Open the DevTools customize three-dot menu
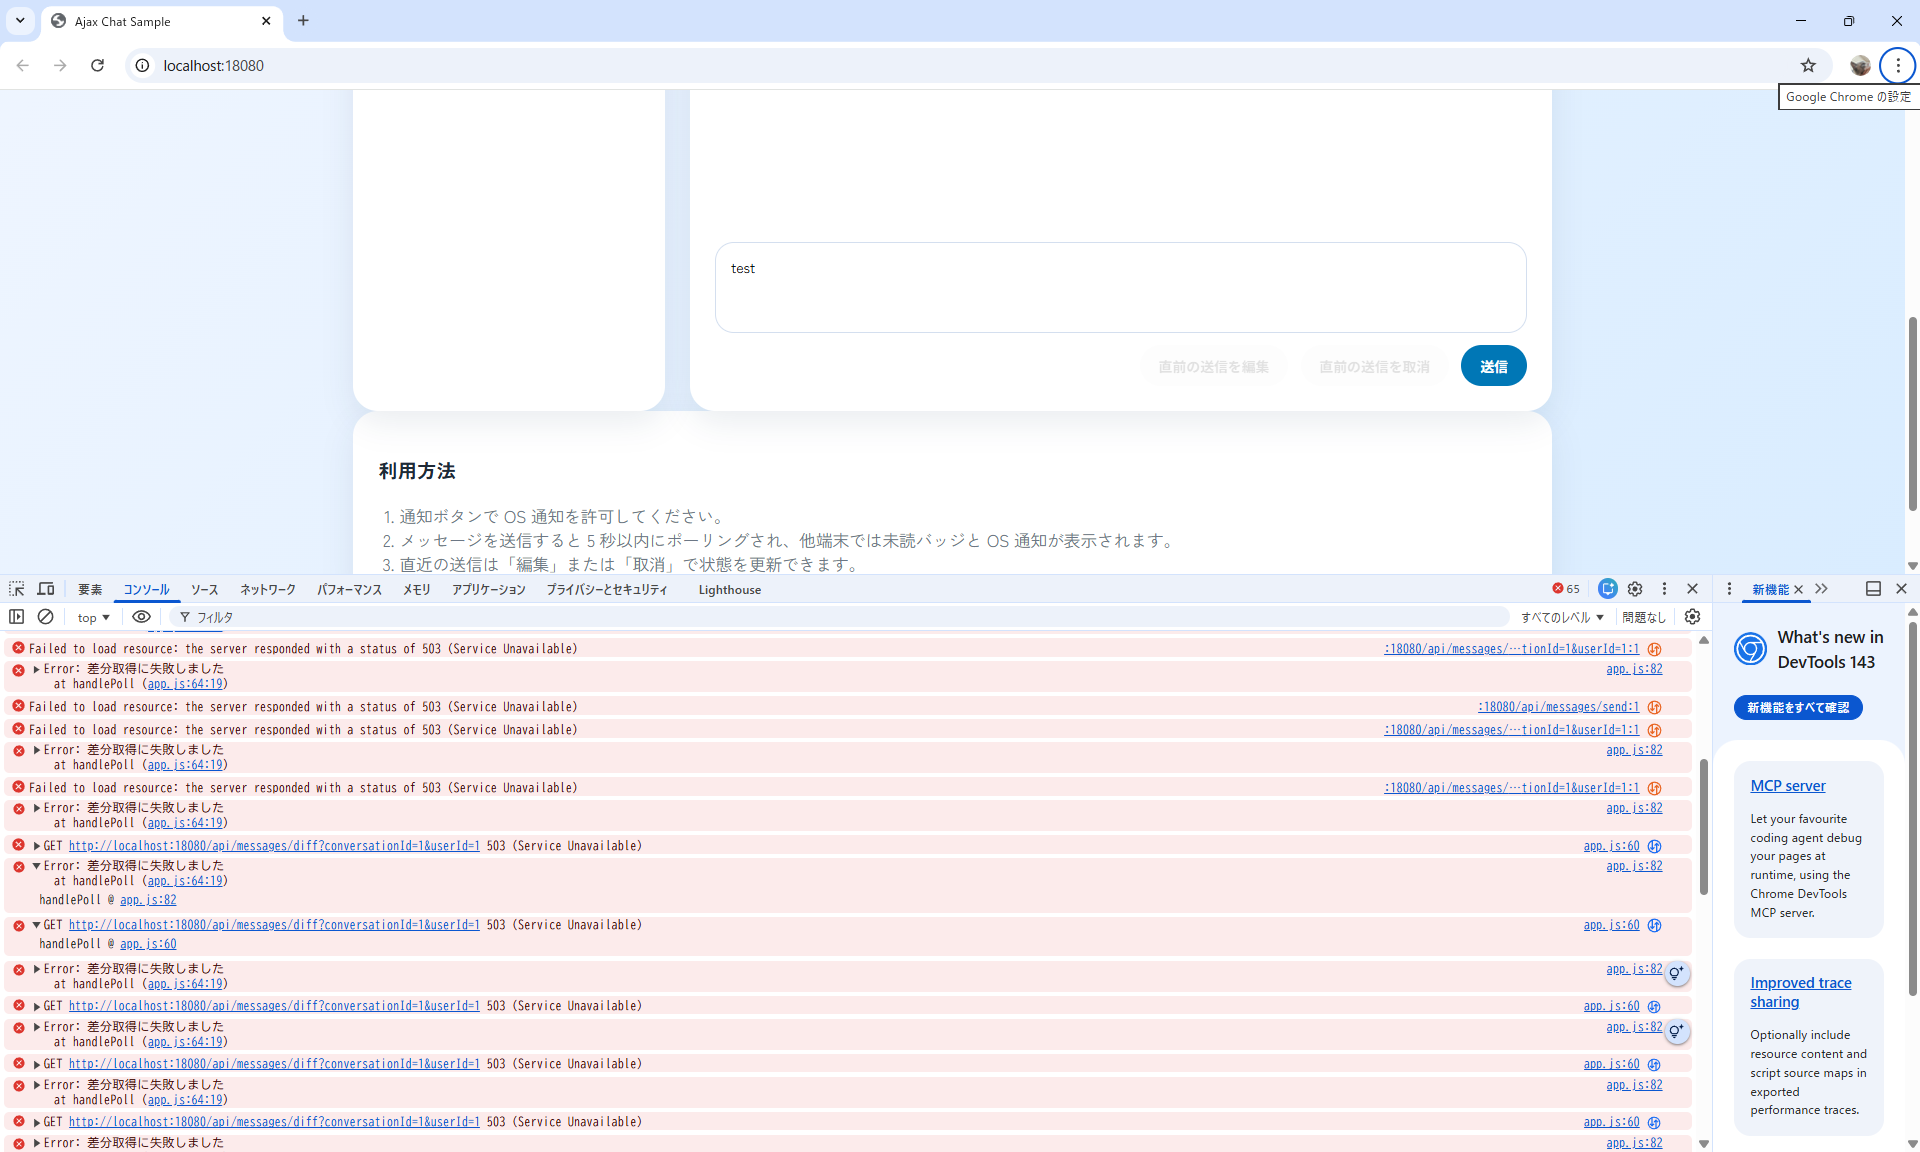Image resolution: width=1920 pixels, height=1152 pixels. [1663, 589]
